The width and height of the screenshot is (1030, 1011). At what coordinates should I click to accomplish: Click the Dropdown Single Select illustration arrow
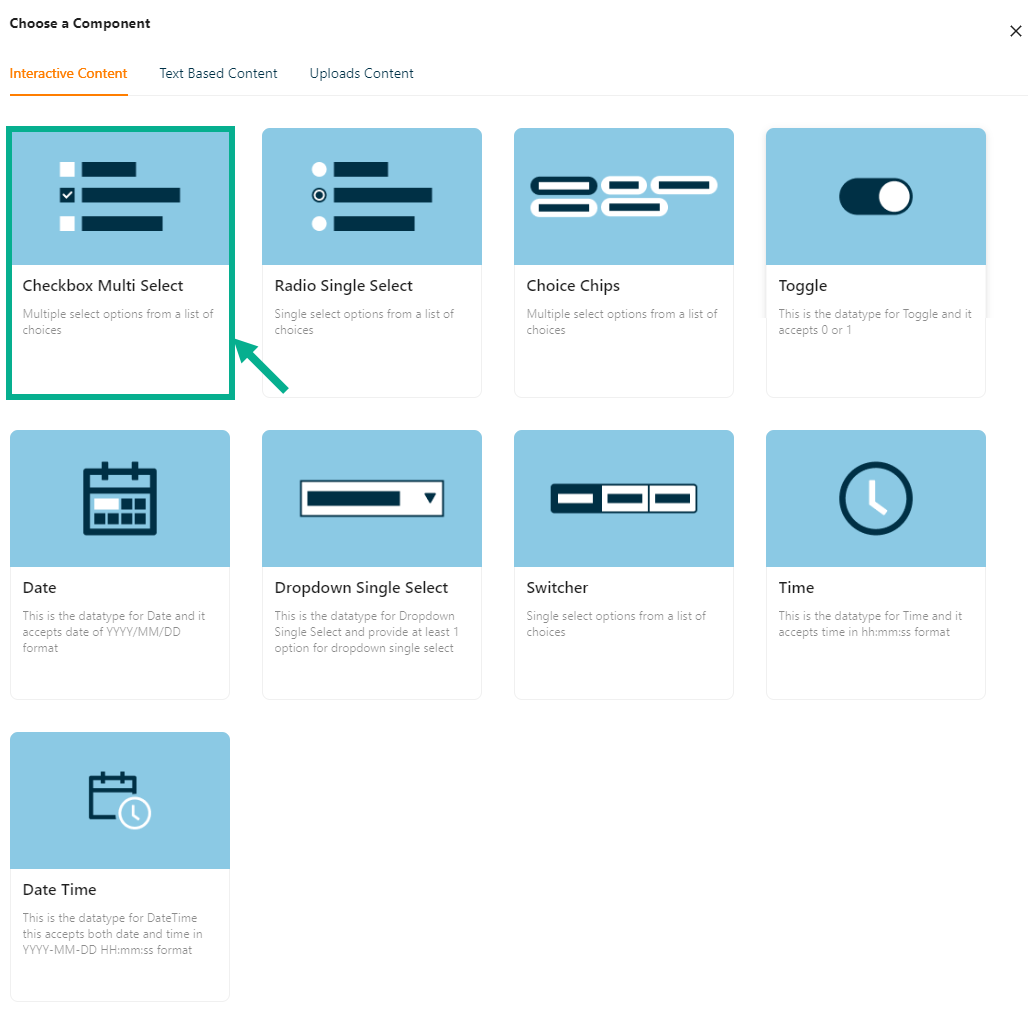tap(430, 498)
